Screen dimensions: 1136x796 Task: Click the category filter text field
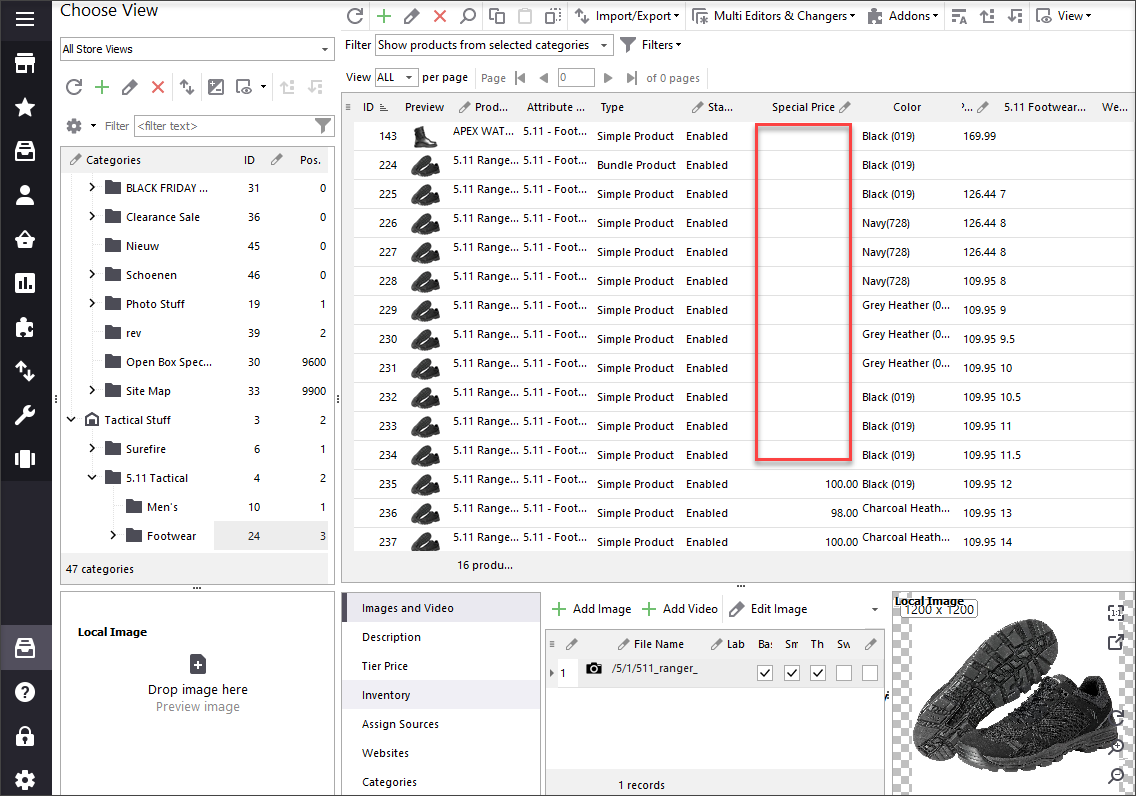click(x=224, y=126)
